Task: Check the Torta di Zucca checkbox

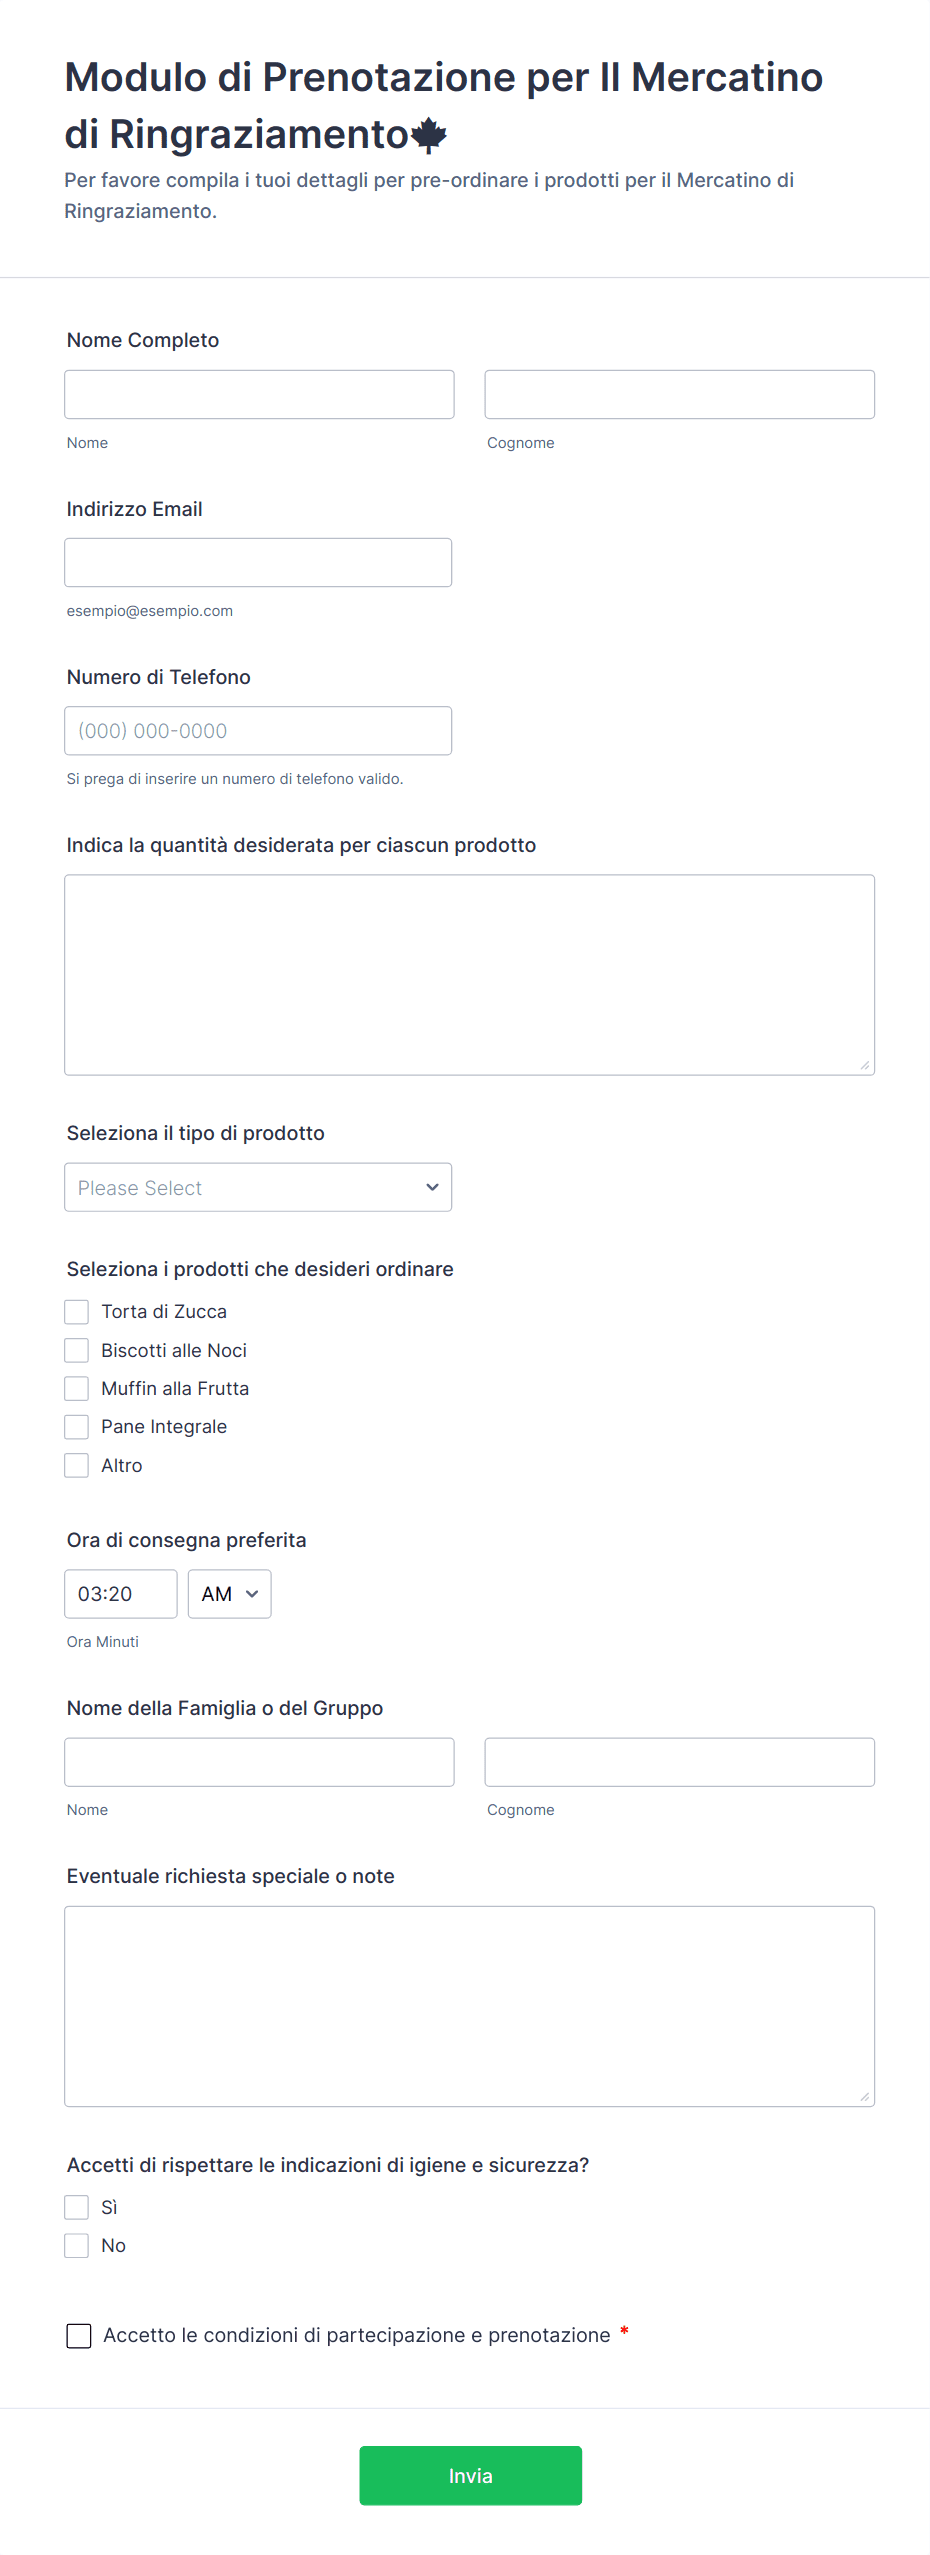Action: [77, 1311]
